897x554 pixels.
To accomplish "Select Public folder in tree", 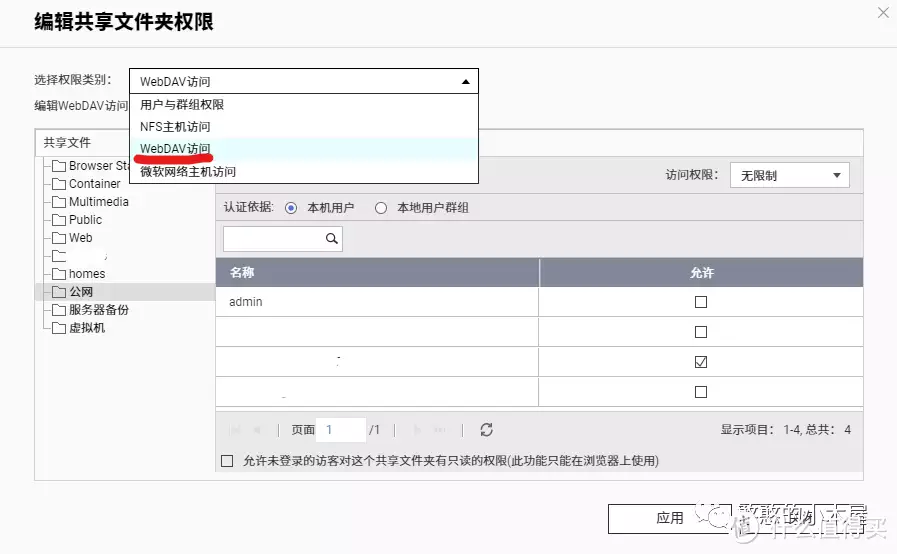I will click(x=85, y=220).
